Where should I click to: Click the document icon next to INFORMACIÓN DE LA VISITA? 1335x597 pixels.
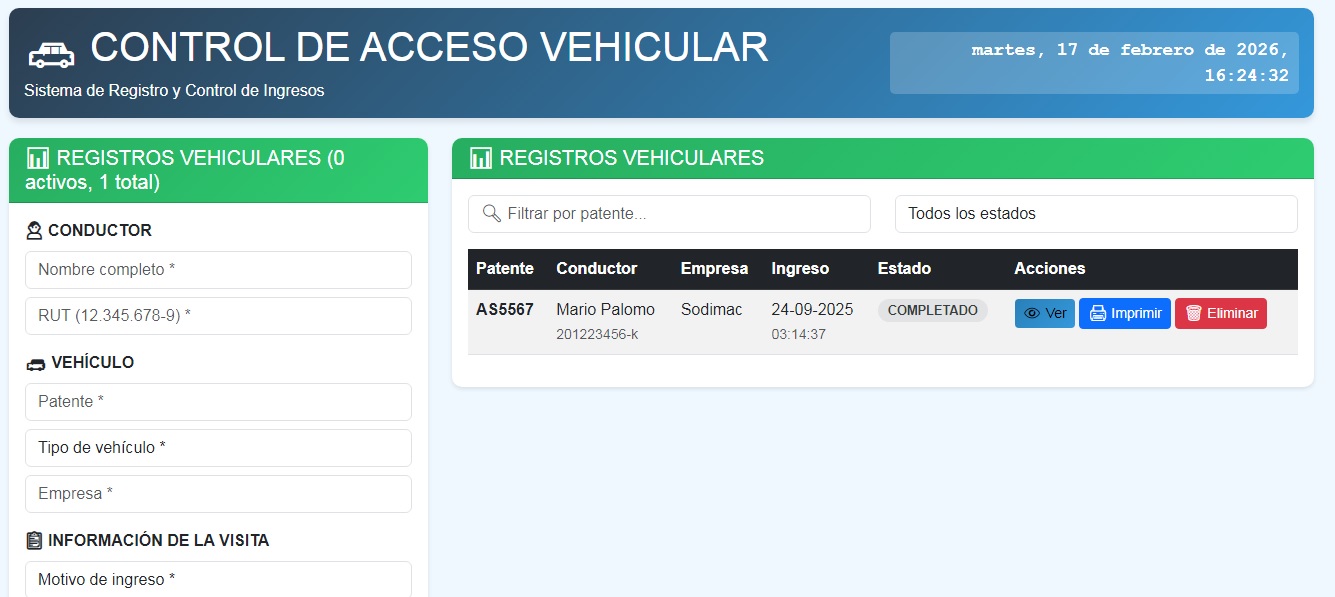[36, 540]
